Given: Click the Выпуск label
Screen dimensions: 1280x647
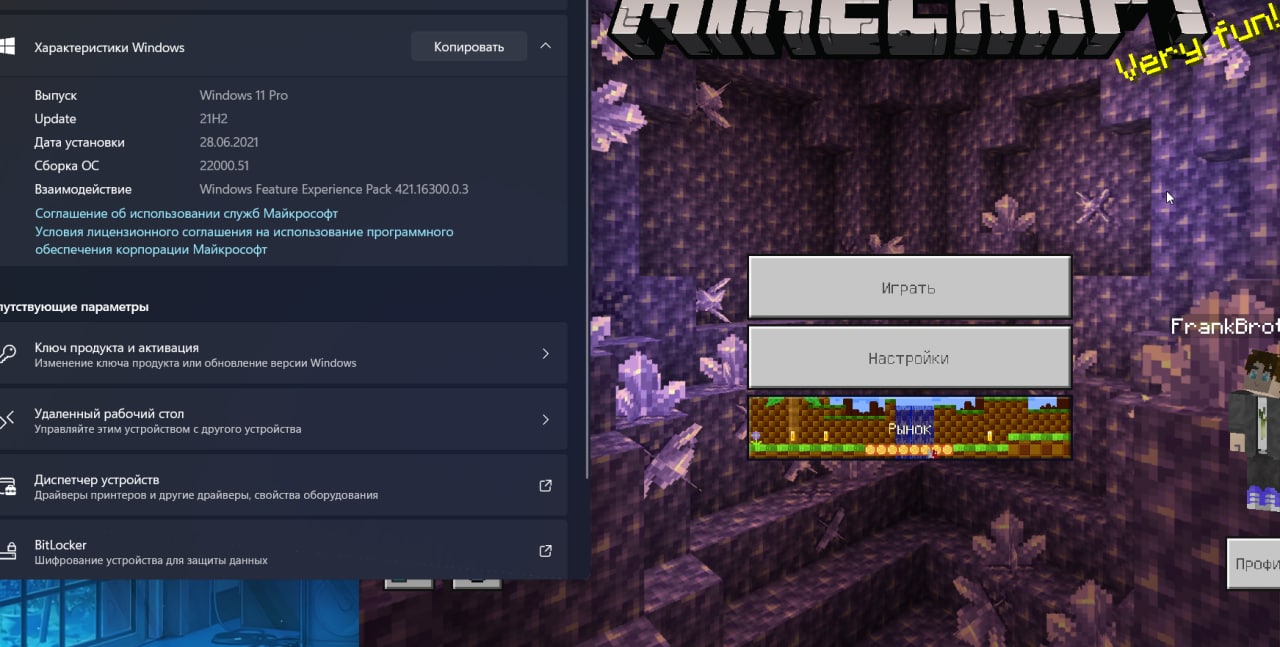Looking at the screenshot, I should (55, 96).
